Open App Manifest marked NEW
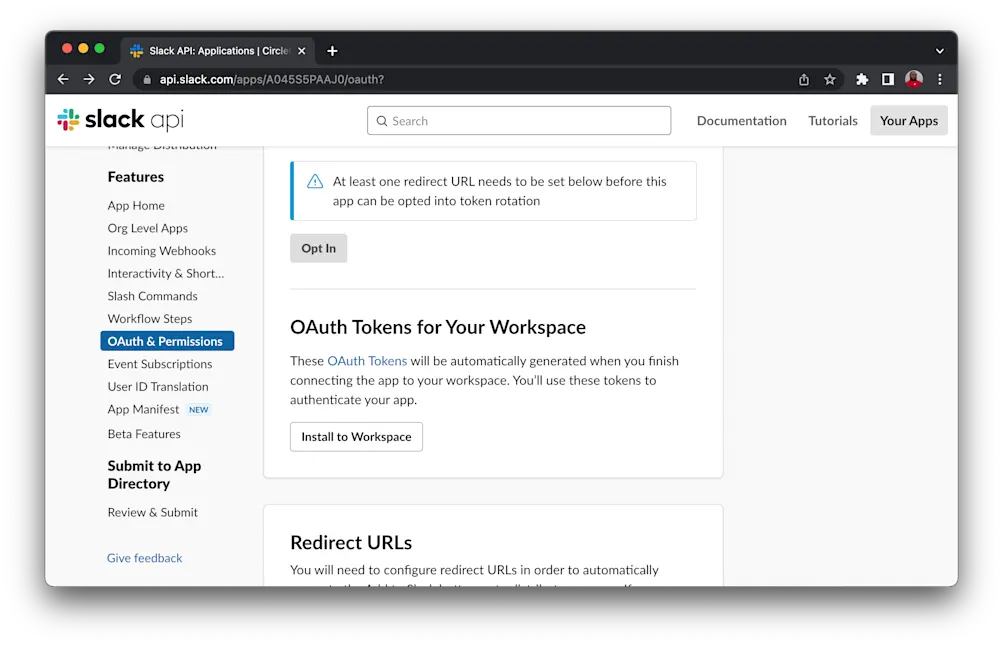The height and width of the screenshot is (646, 1003). point(143,409)
